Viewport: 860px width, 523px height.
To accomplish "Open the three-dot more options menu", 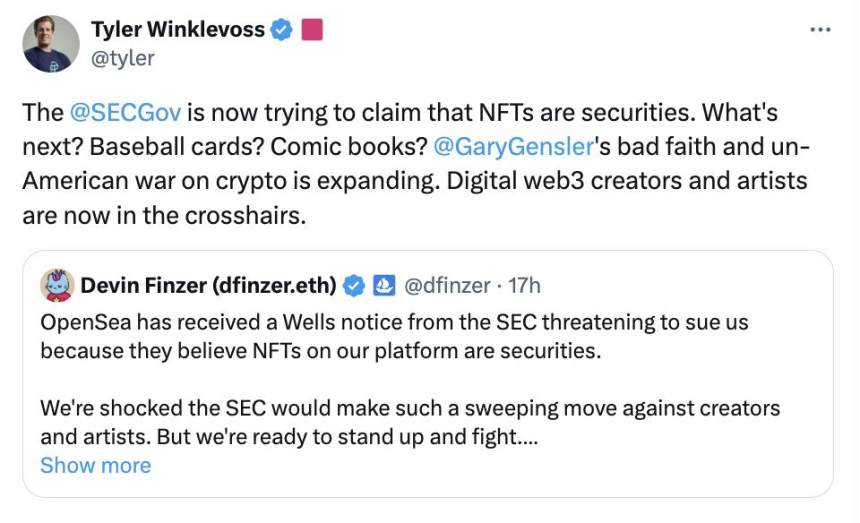I will click(x=820, y=30).
